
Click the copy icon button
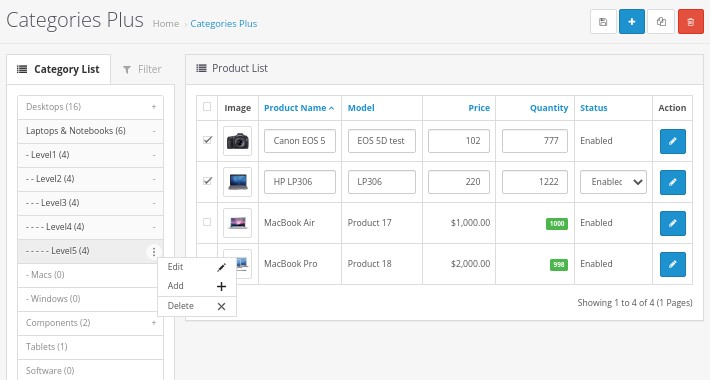tap(661, 22)
